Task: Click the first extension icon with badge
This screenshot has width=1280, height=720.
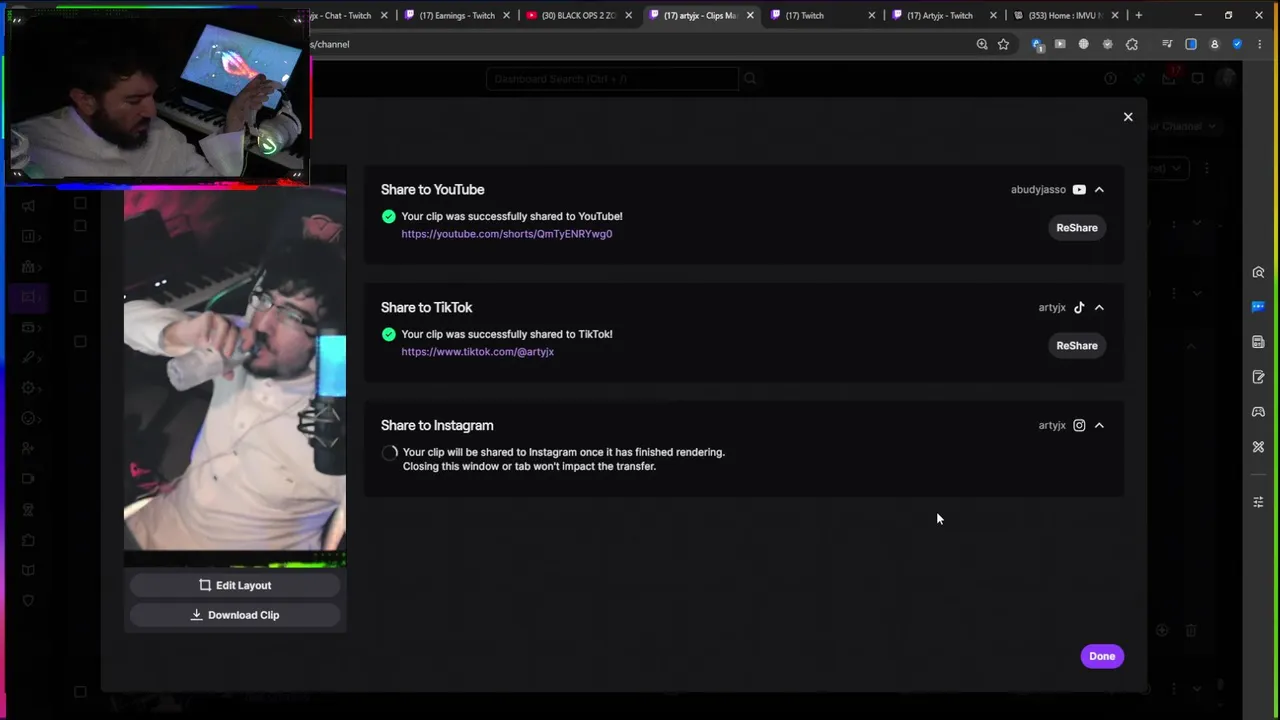Action: [1037, 44]
